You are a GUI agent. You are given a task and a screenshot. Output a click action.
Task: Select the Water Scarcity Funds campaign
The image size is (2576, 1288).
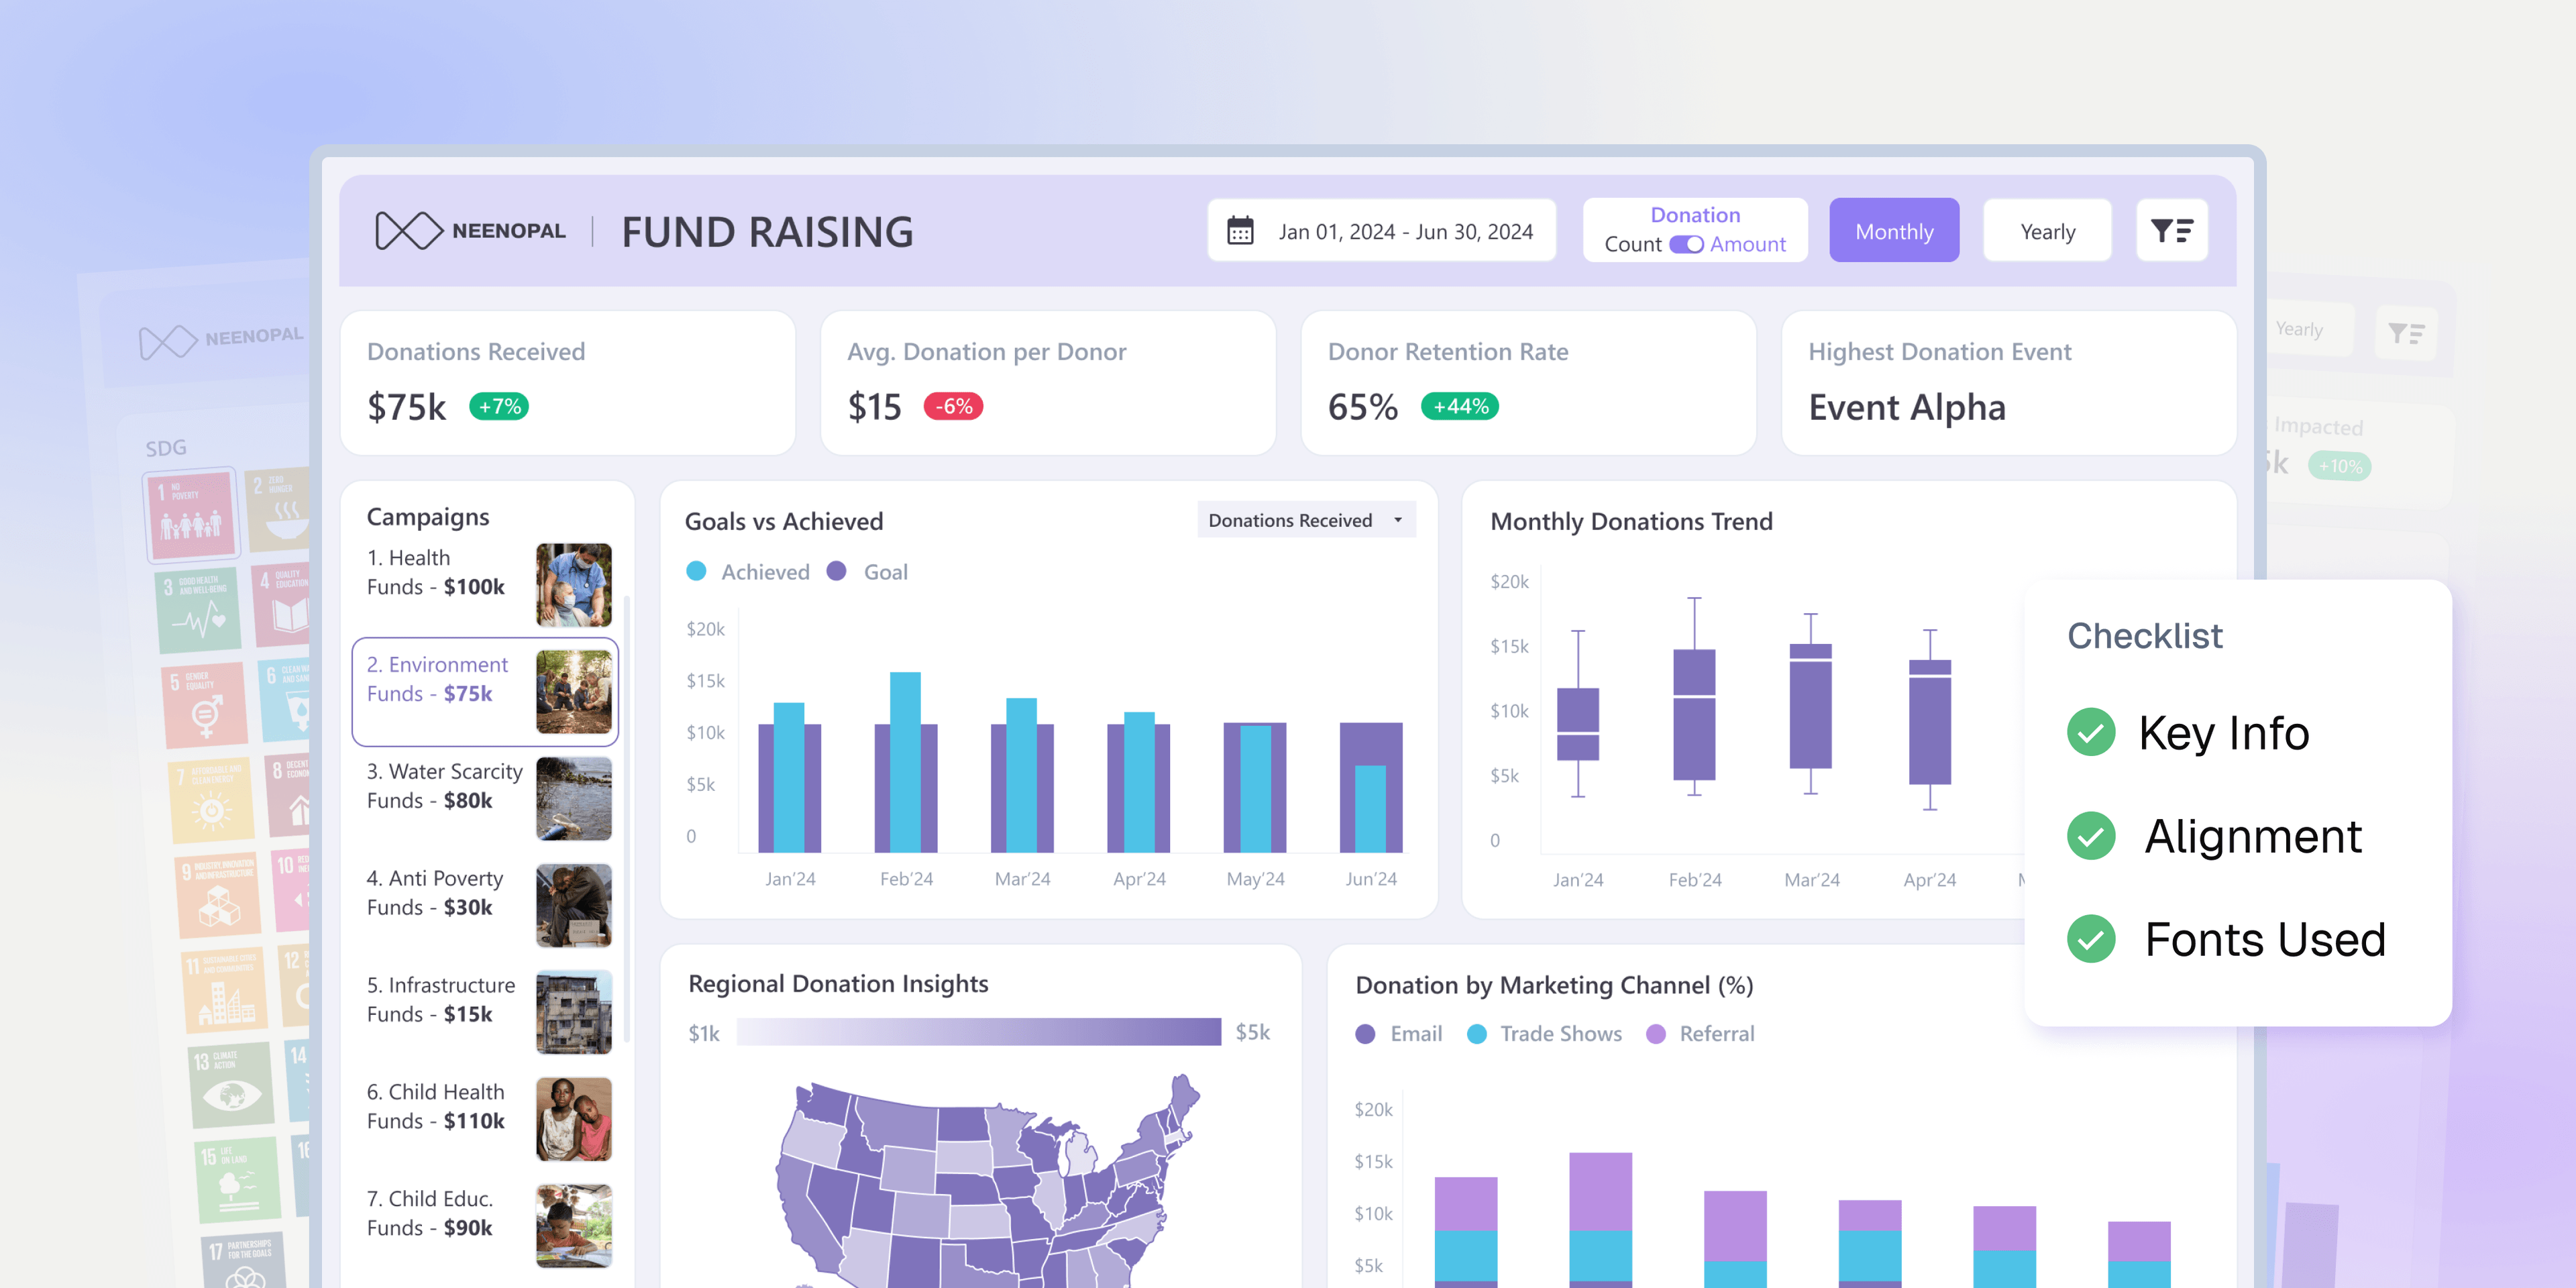click(487, 798)
